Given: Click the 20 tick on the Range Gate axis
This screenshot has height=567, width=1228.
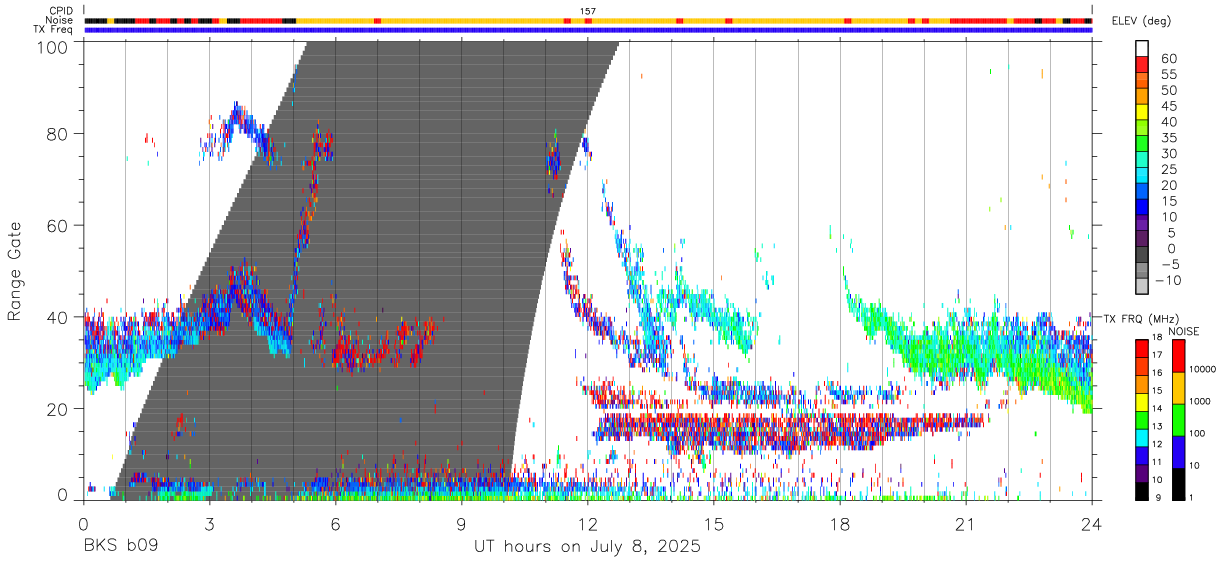Looking at the screenshot, I should click(57, 409).
